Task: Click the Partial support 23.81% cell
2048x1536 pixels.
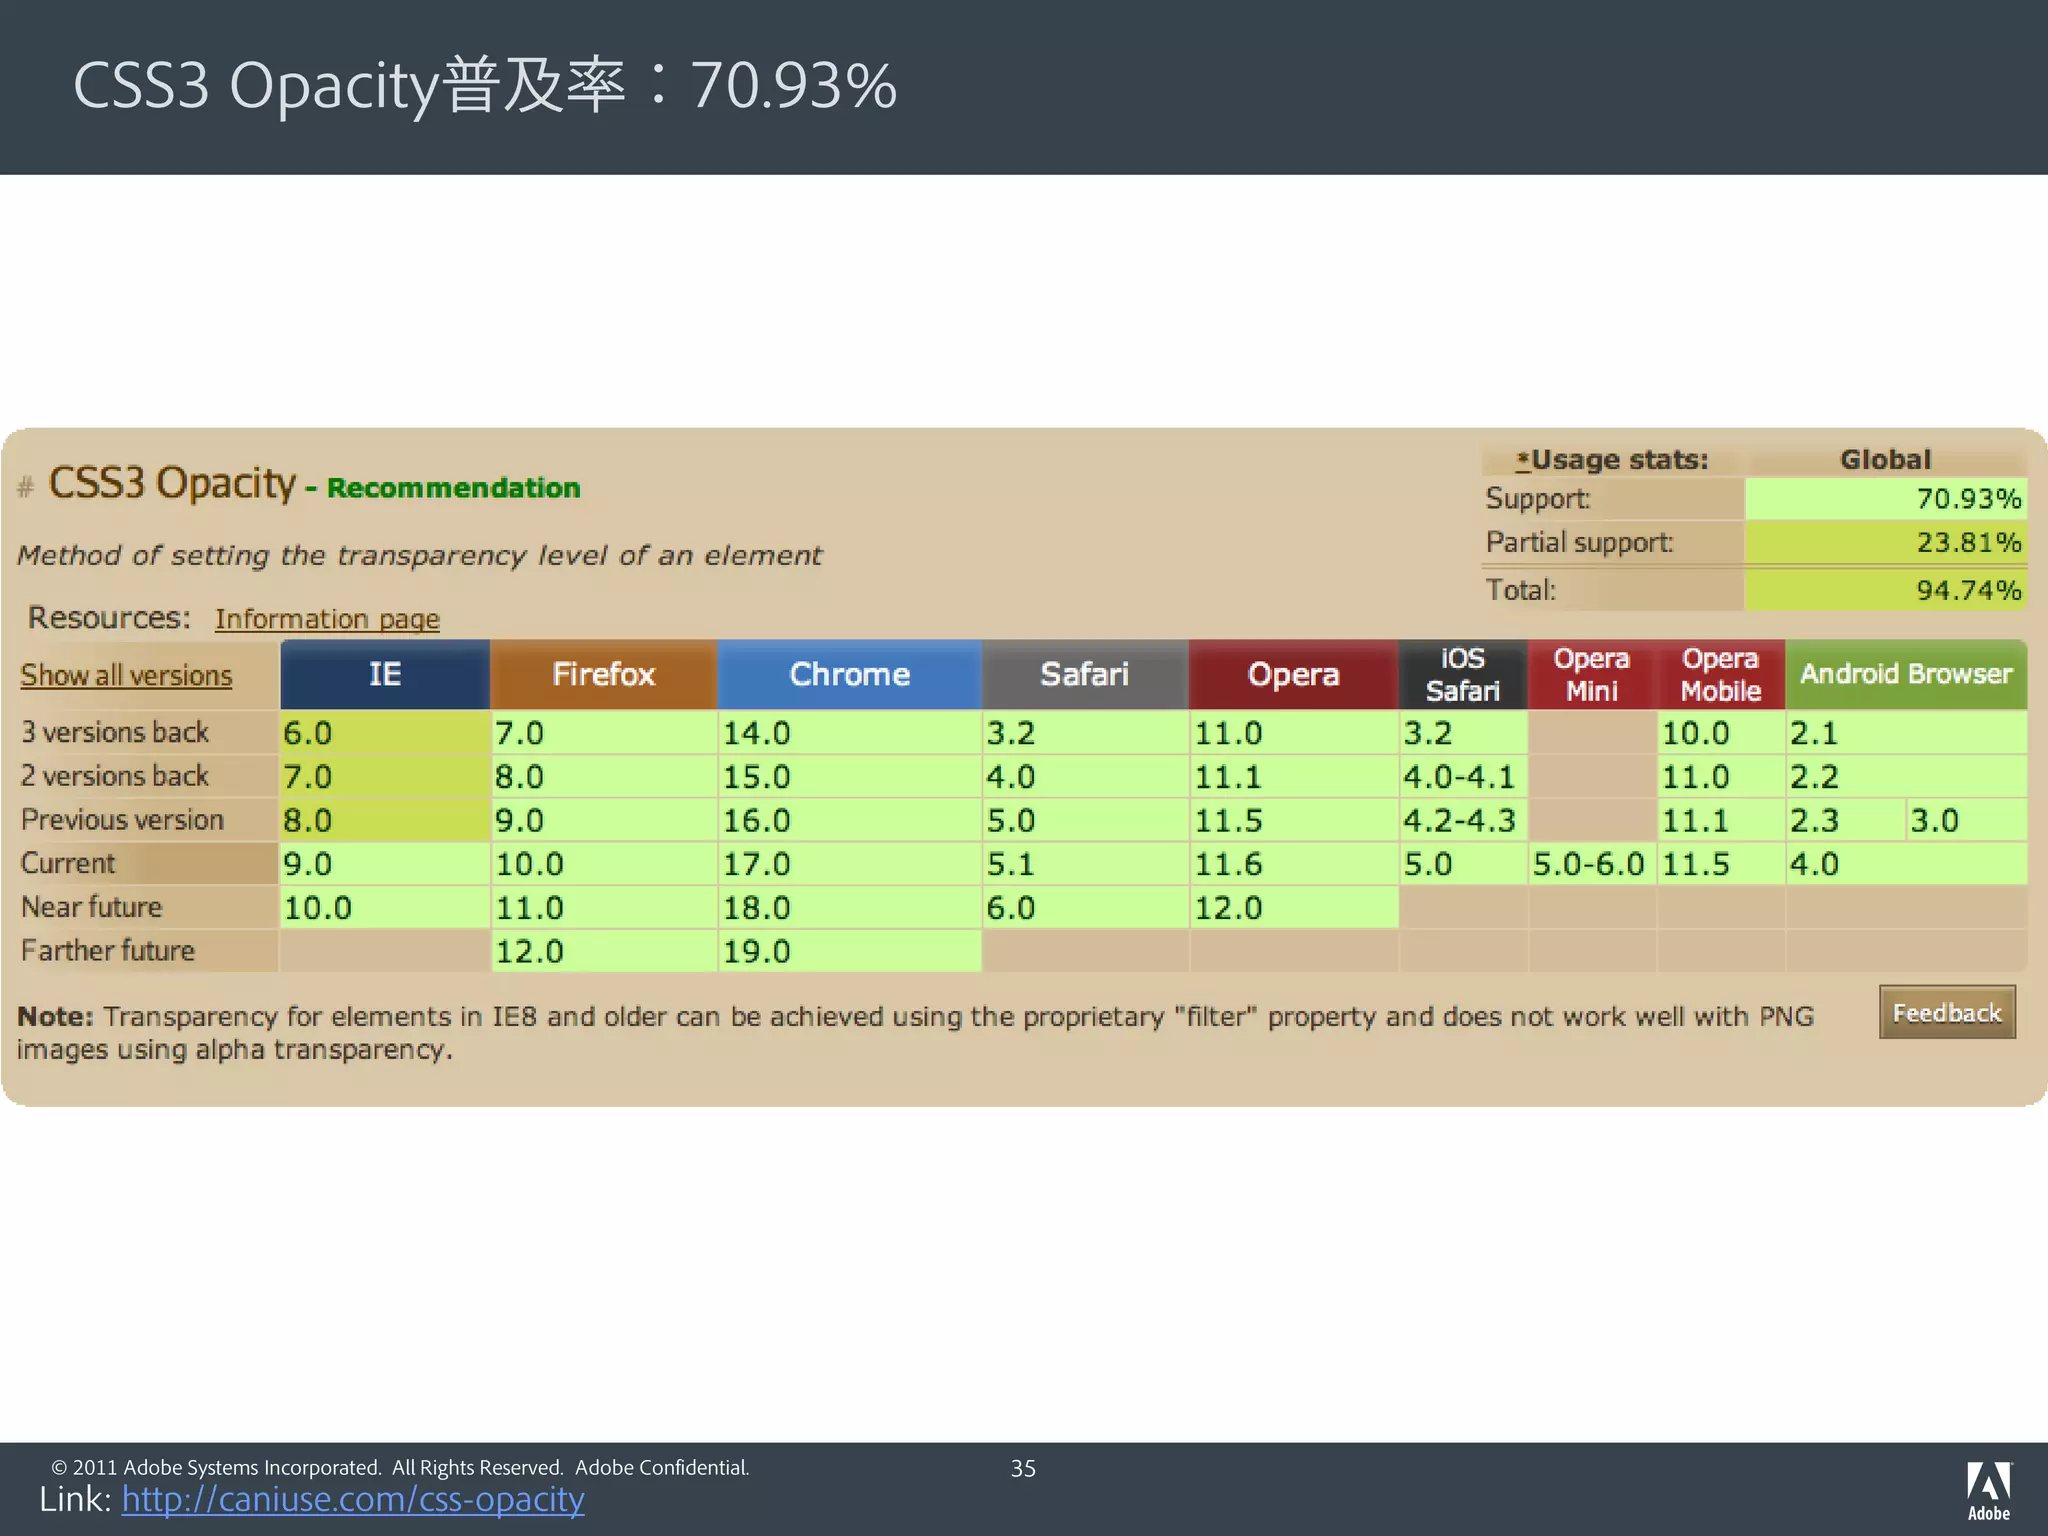Action: click(1885, 542)
